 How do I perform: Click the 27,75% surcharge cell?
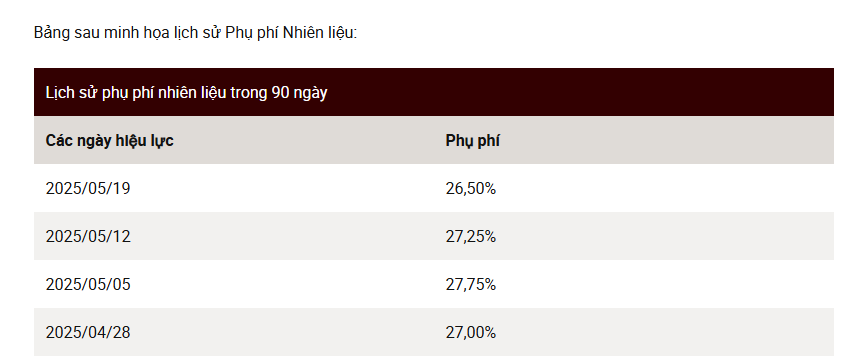[471, 285]
